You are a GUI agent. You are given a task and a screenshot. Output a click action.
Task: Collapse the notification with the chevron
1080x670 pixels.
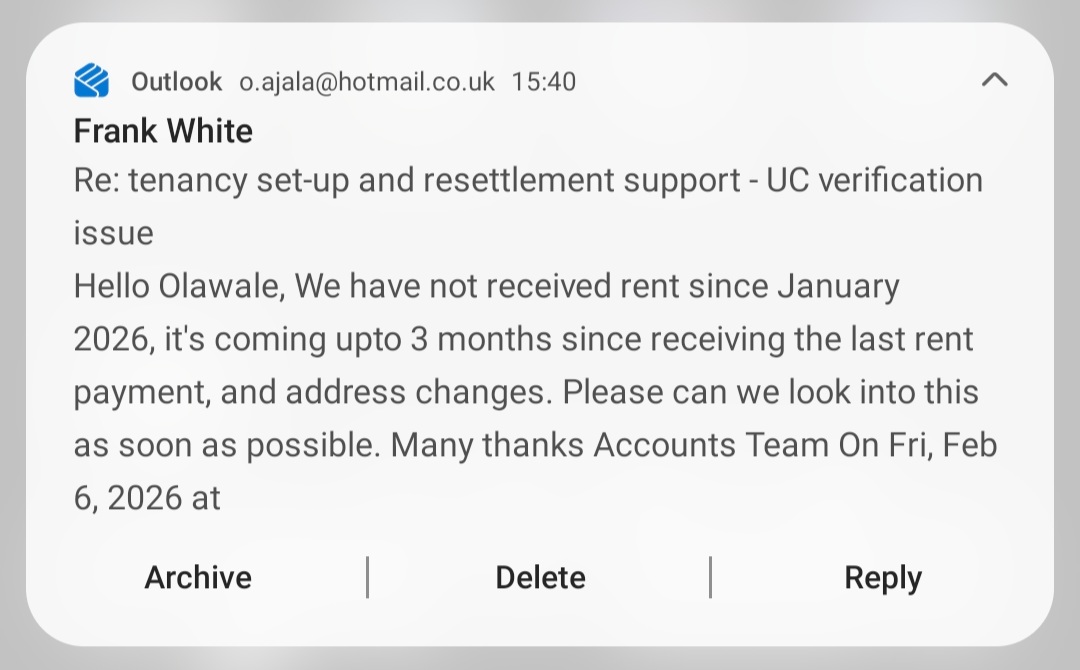click(994, 80)
